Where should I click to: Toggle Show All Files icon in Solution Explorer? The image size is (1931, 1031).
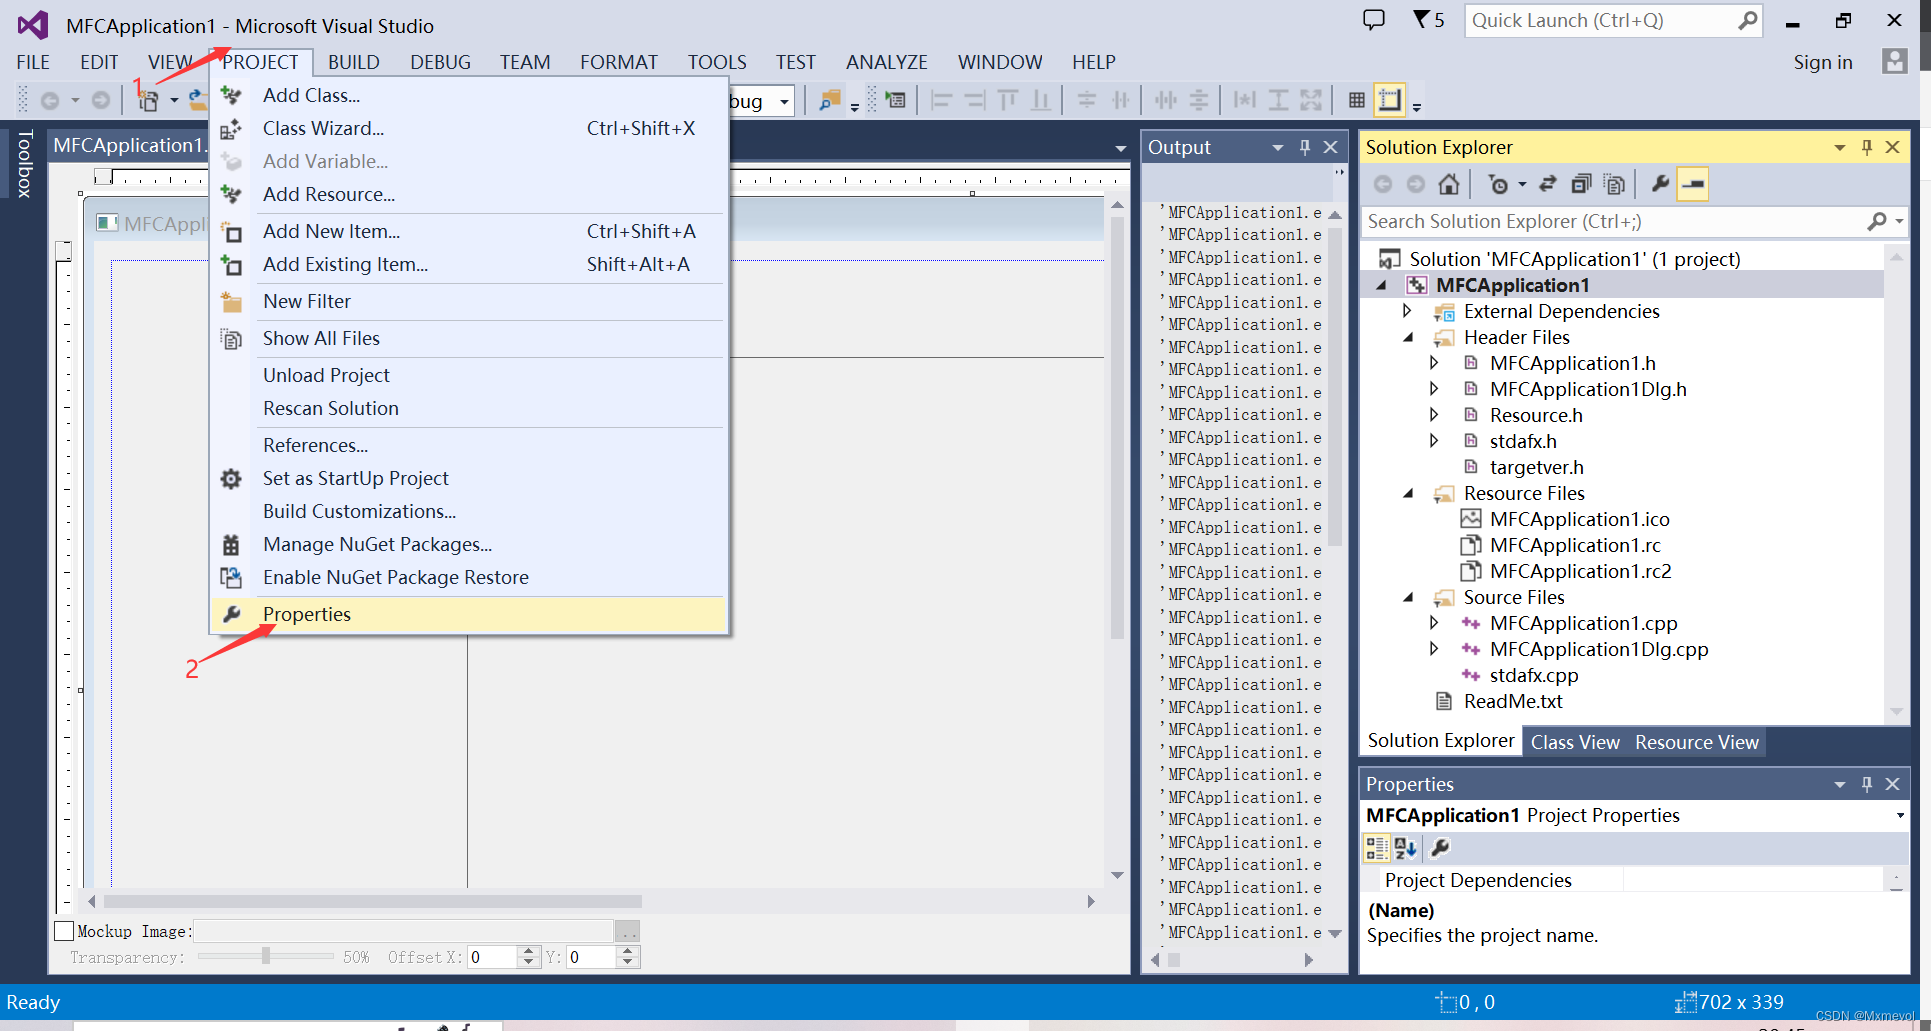pyautogui.click(x=1614, y=184)
